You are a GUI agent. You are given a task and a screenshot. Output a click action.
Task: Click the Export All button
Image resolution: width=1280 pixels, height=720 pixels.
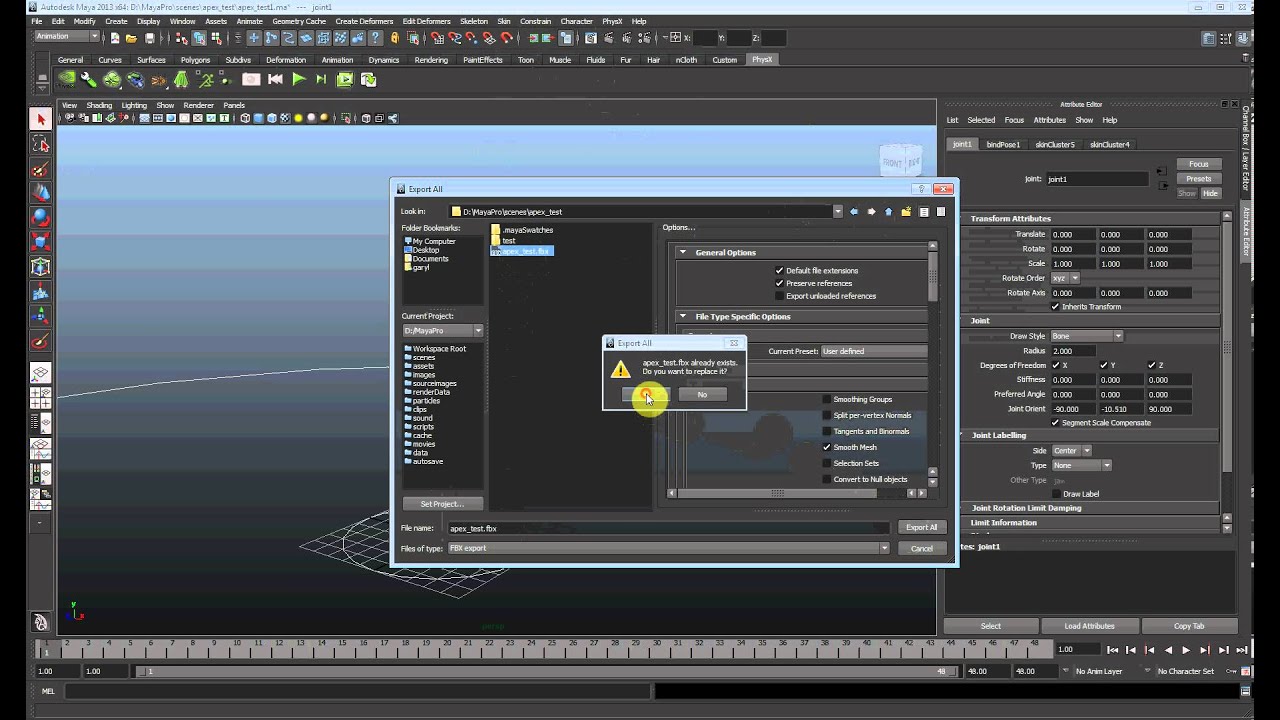pyautogui.click(x=921, y=528)
